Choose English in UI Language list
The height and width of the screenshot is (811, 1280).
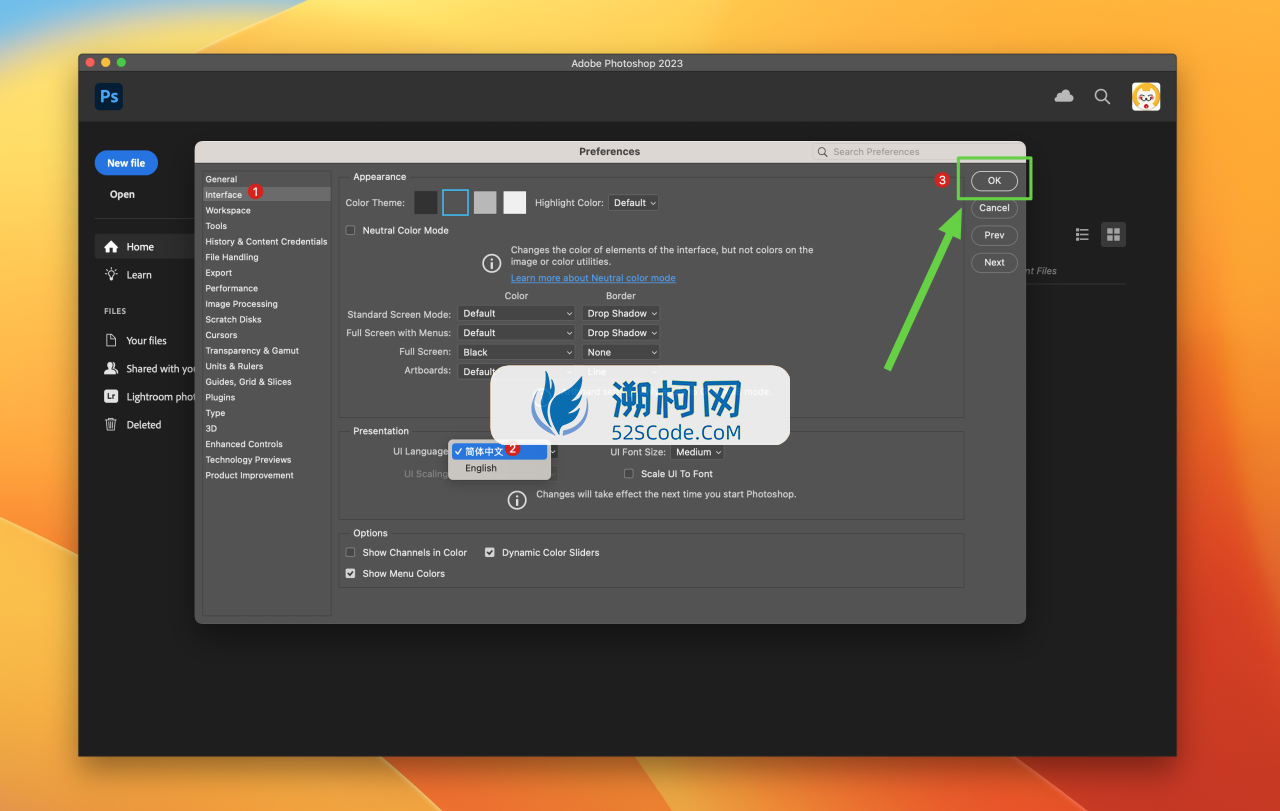pos(499,468)
